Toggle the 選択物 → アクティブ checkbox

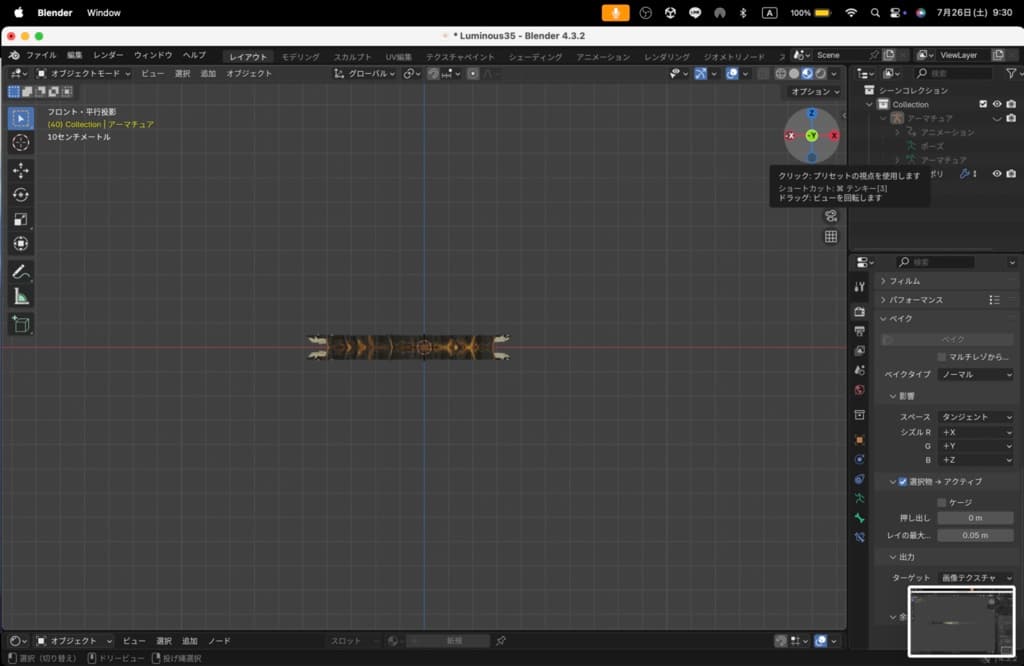pos(902,482)
